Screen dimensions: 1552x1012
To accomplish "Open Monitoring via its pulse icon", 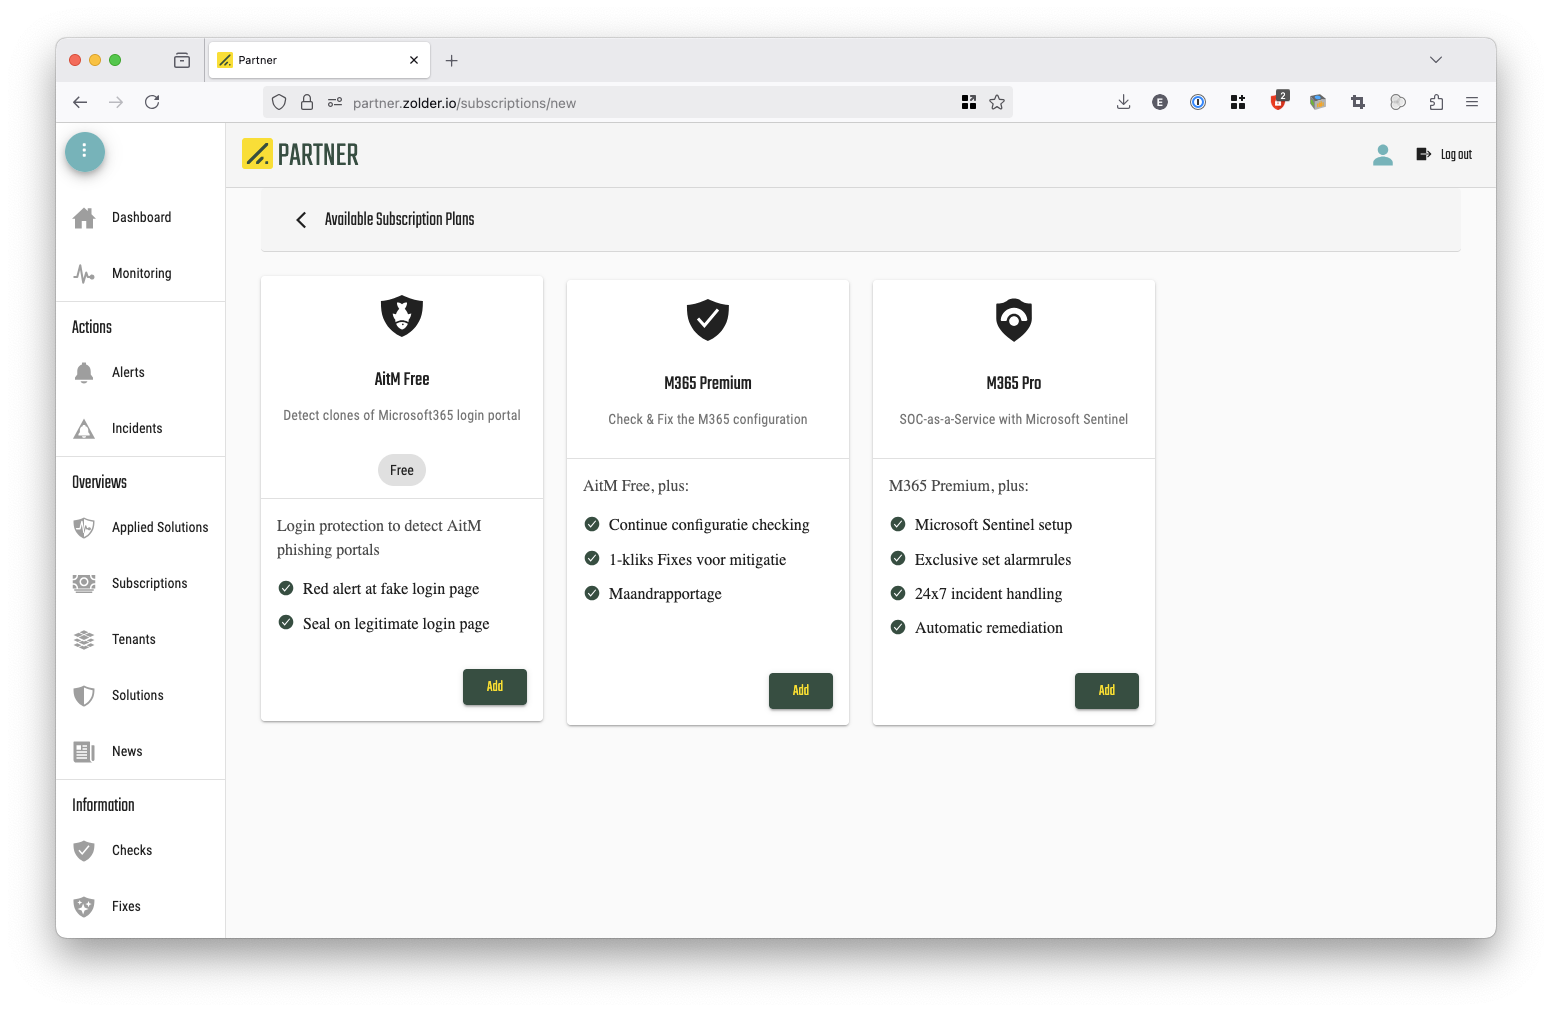I will click(x=84, y=274).
